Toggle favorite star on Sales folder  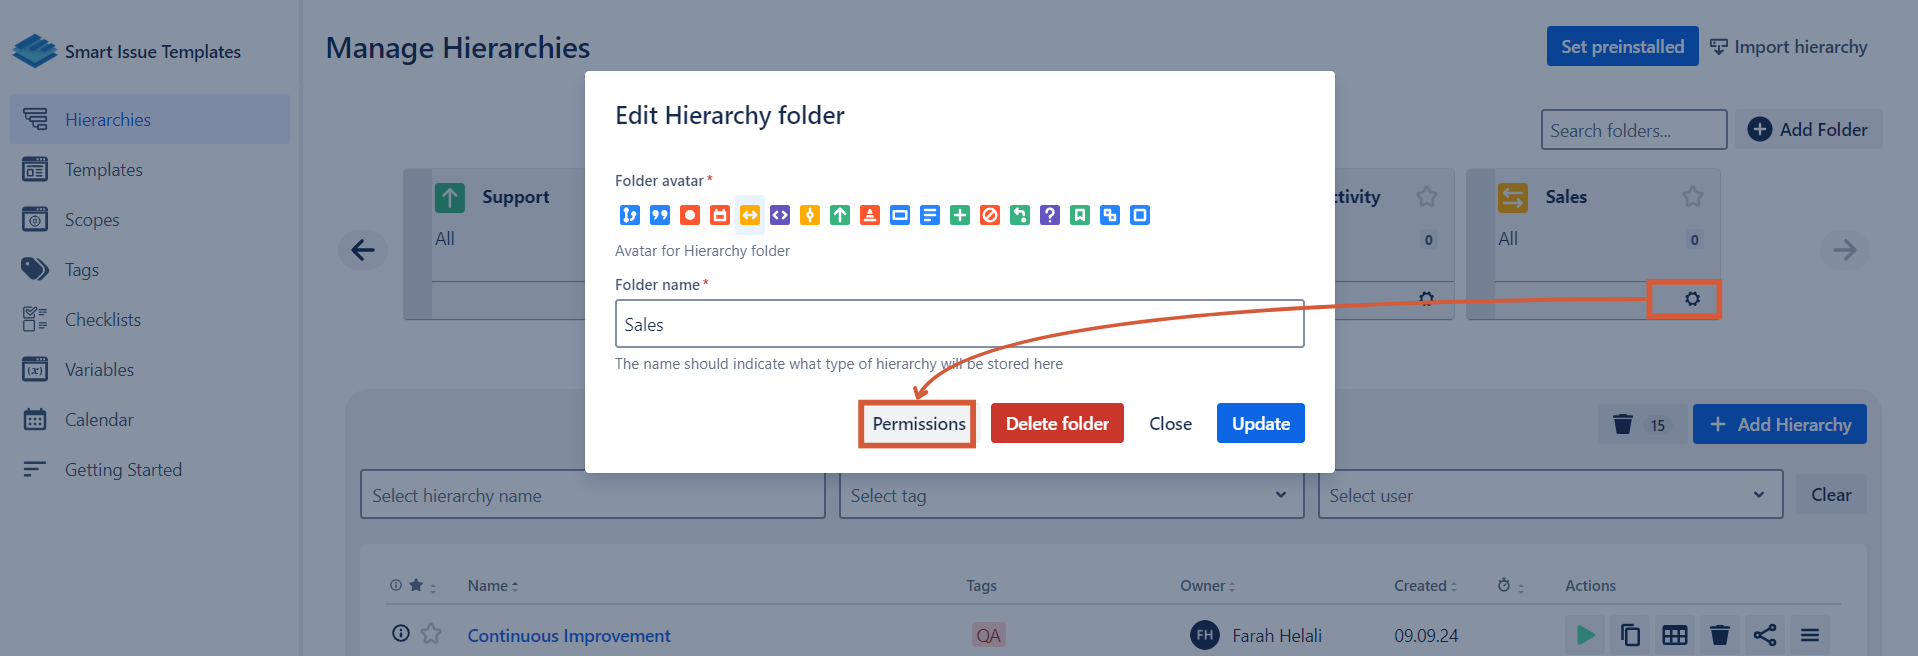pos(1692,197)
